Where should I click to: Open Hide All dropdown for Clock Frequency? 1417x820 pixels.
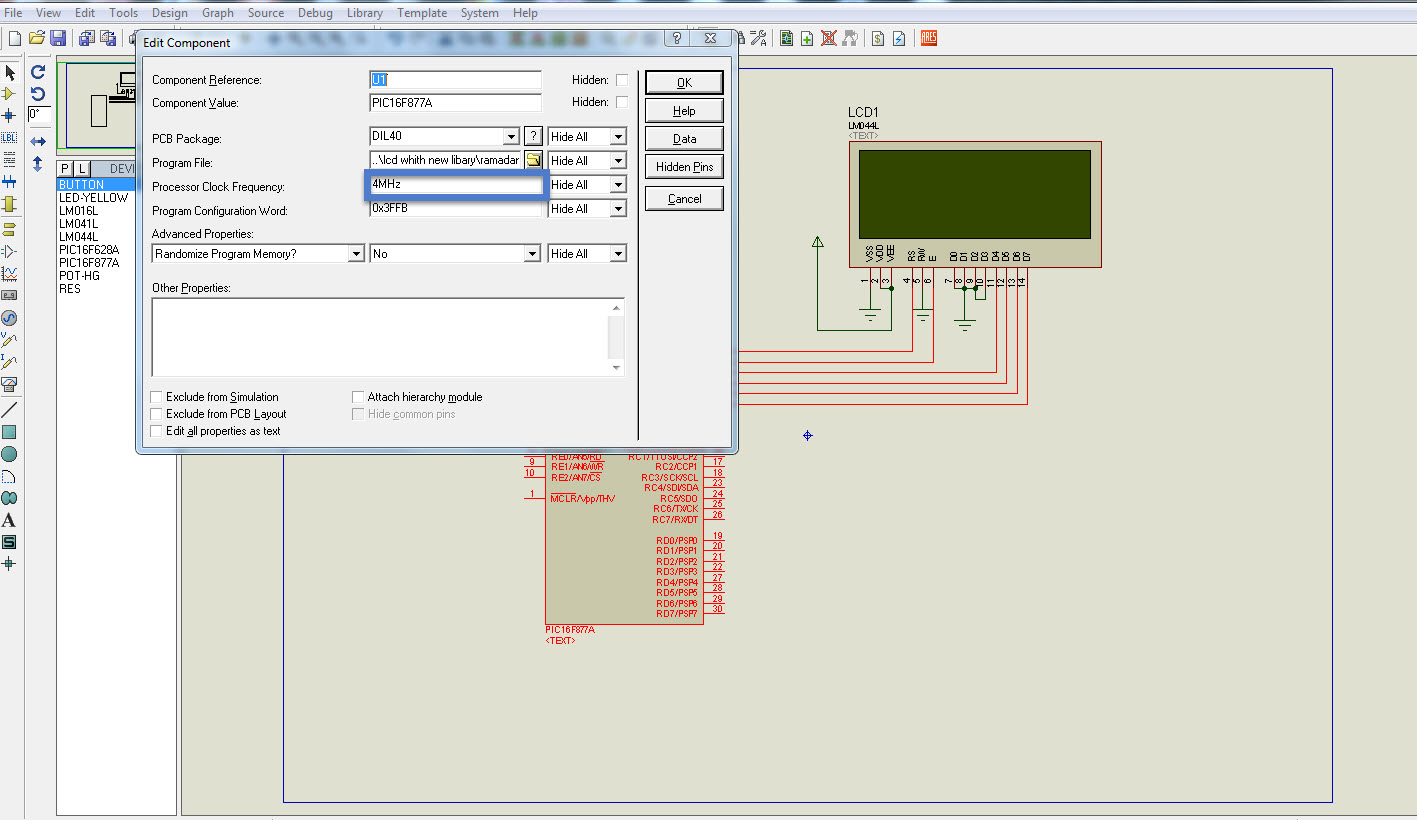[618, 185]
